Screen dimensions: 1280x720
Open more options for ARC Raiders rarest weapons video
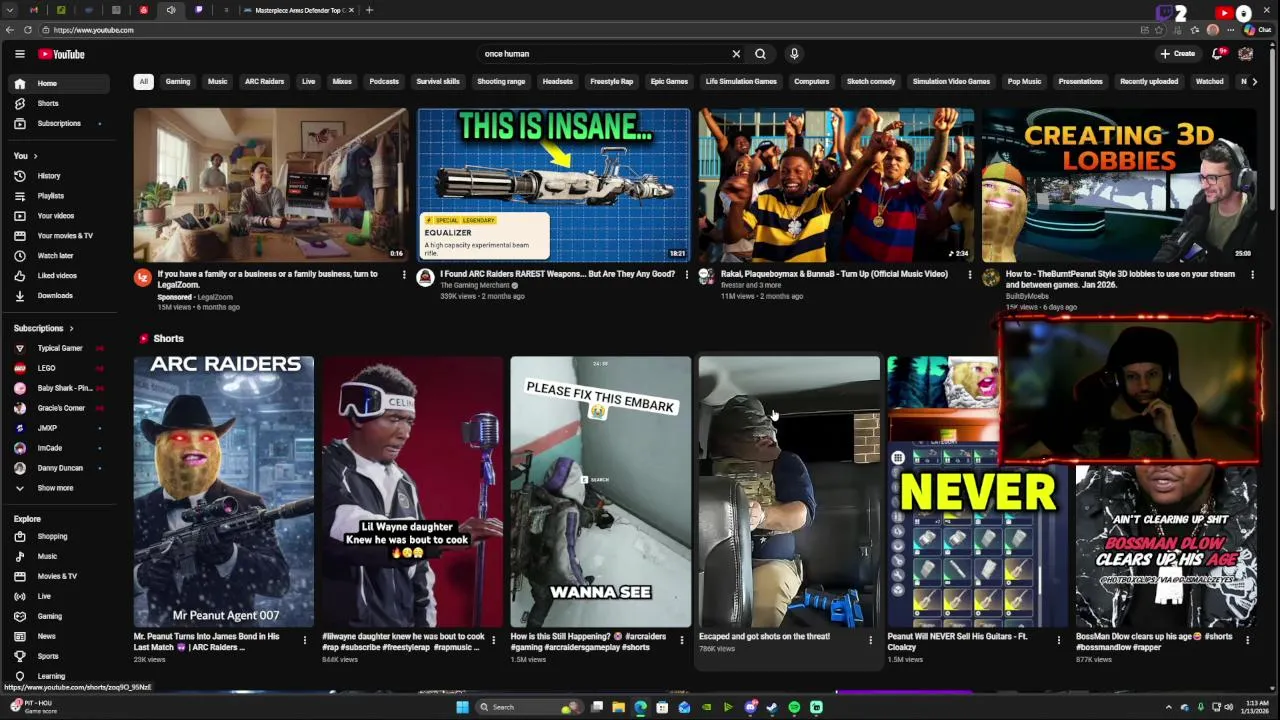(687, 275)
